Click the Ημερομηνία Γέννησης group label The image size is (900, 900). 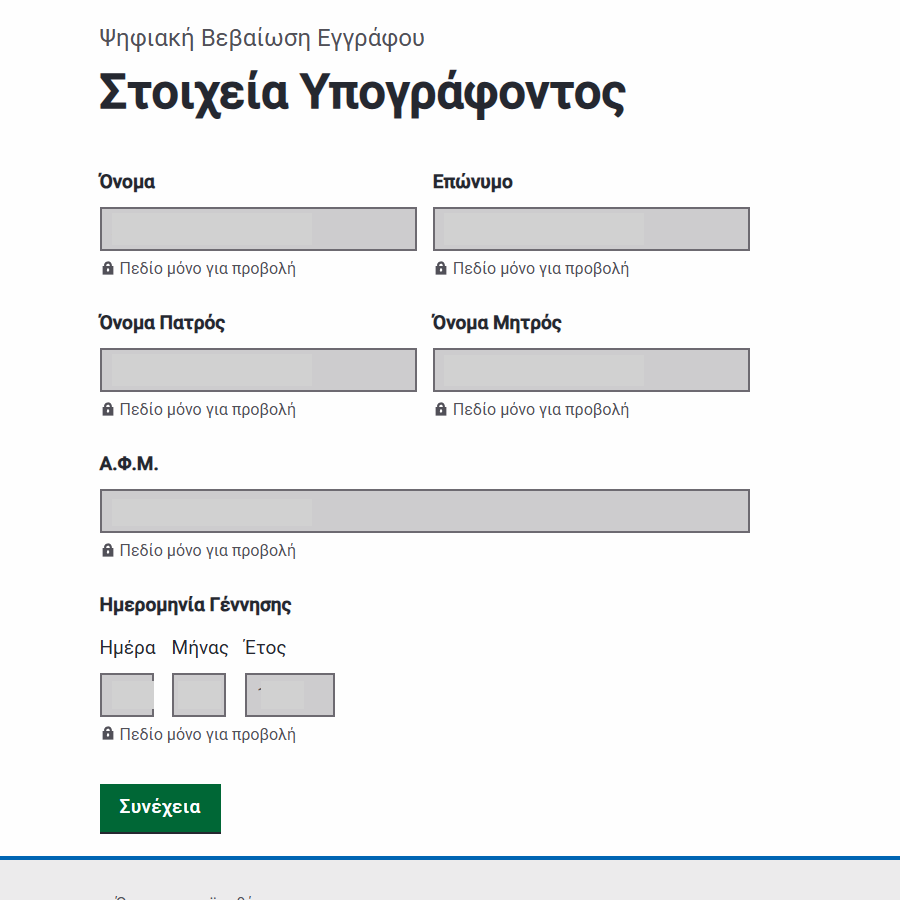pyautogui.click(x=195, y=604)
